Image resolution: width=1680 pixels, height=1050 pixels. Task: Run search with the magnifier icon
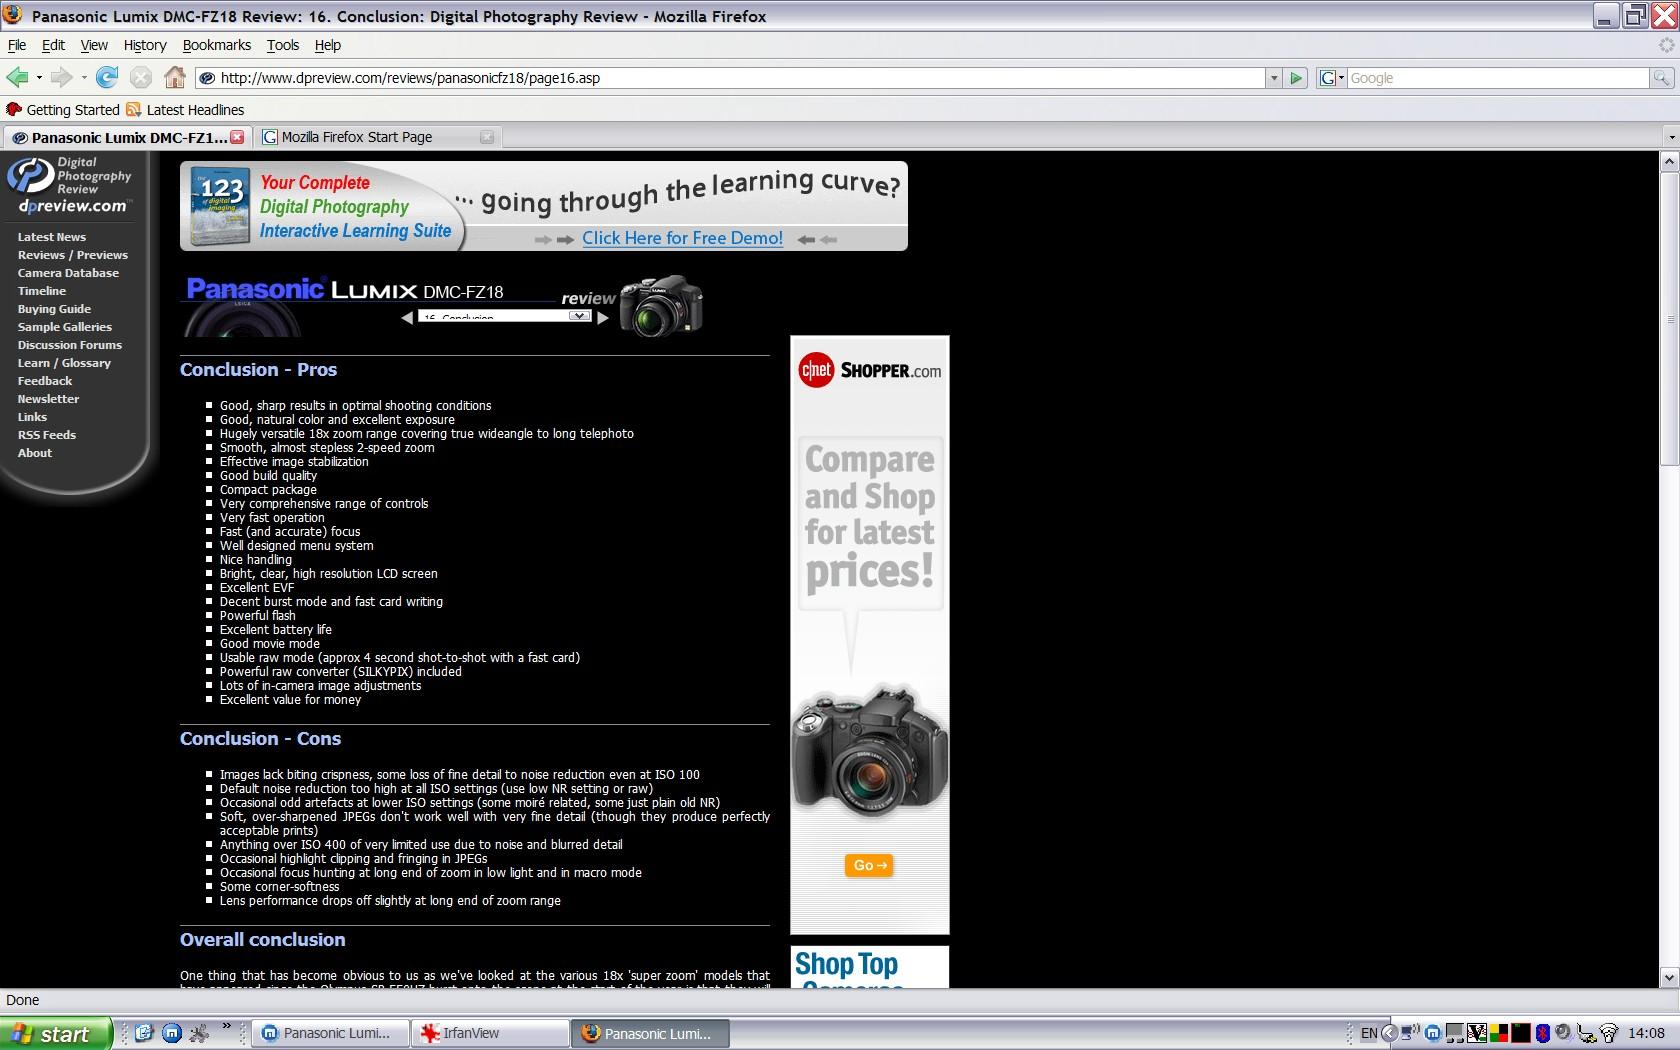point(1661,78)
